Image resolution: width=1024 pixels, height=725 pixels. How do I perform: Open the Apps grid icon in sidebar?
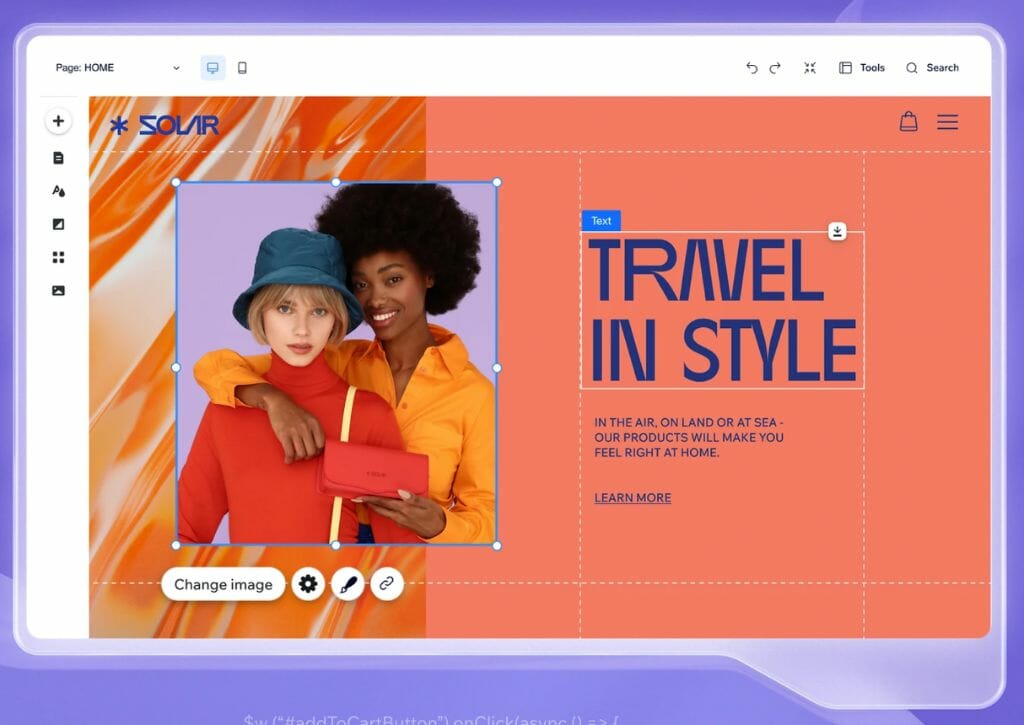tap(58, 257)
